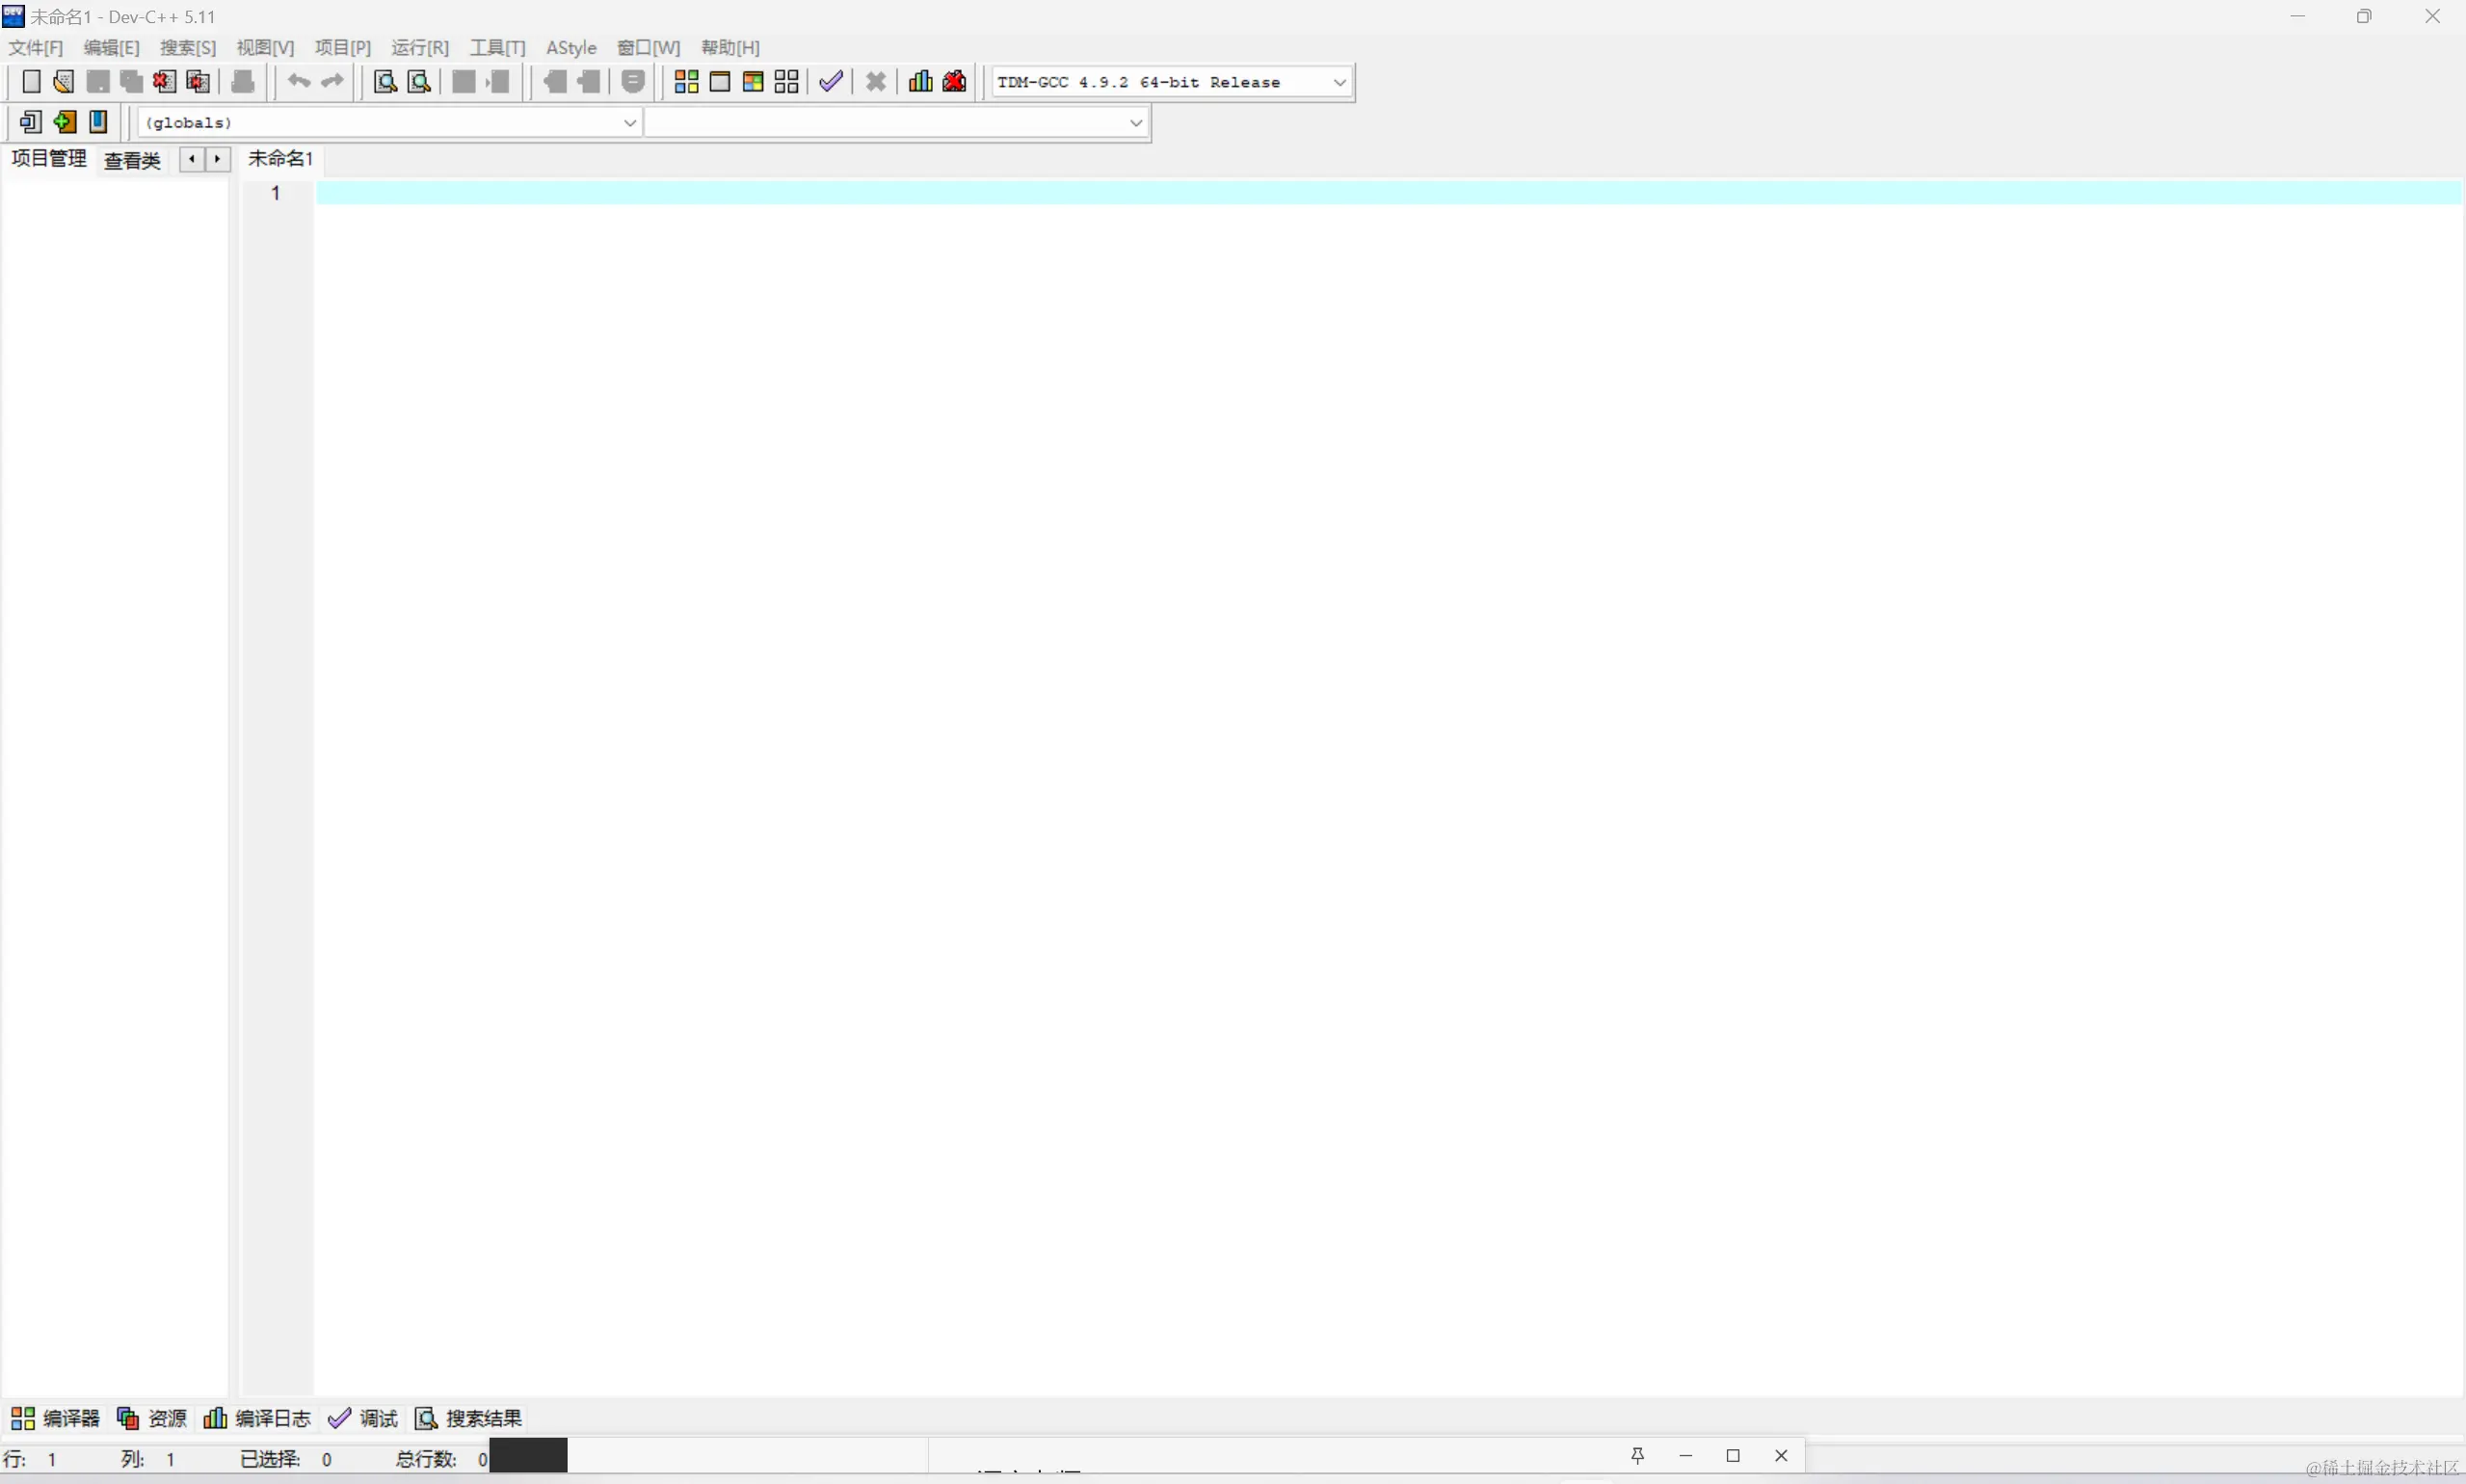This screenshot has width=2466, height=1484.
Task: Click the Compile and Run icon
Action: tap(753, 82)
